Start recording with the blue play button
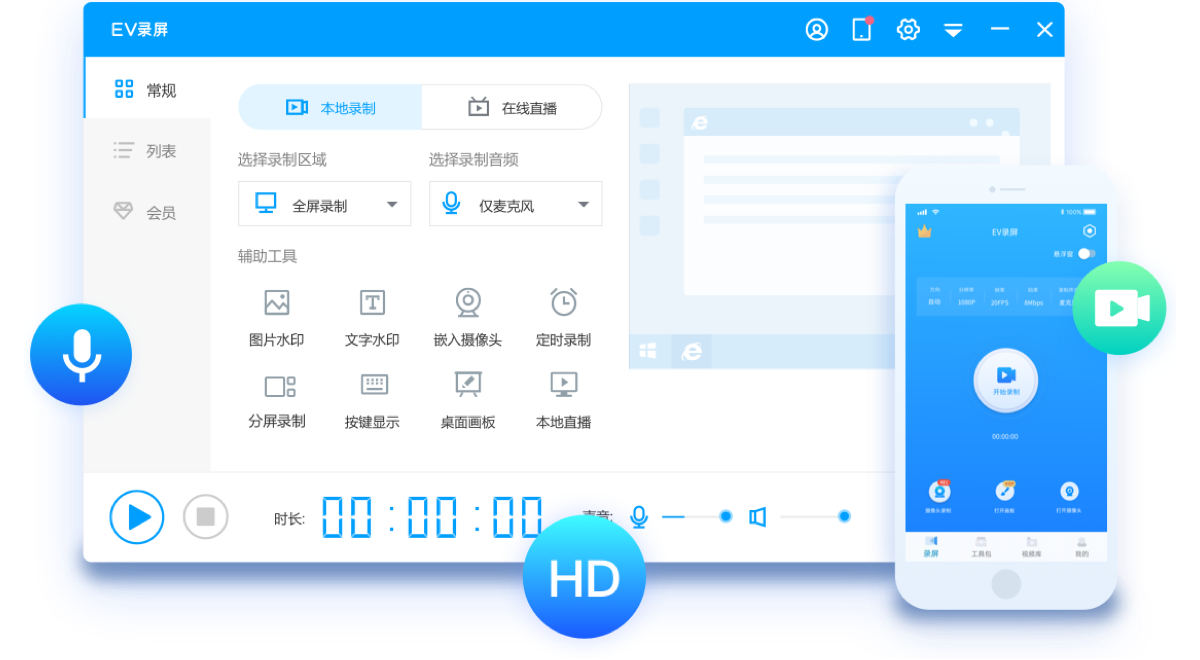 [x=137, y=517]
